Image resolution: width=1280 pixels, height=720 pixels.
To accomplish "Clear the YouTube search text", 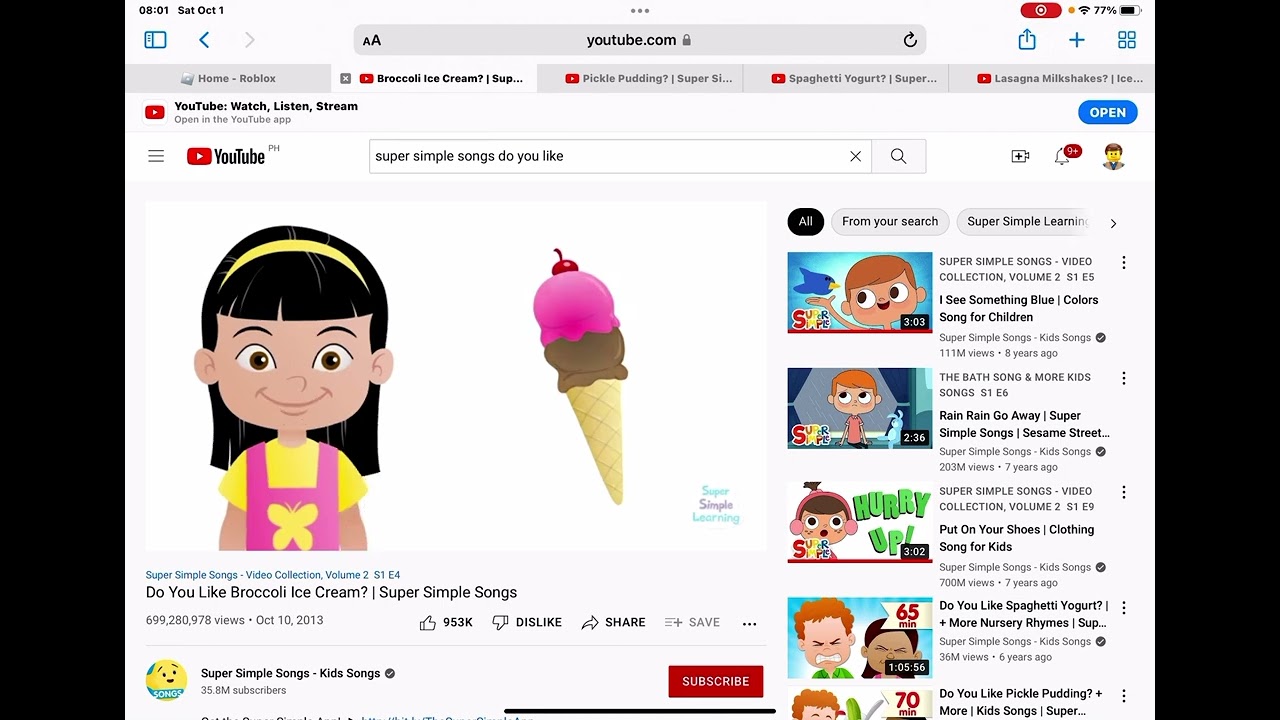I will (x=855, y=156).
